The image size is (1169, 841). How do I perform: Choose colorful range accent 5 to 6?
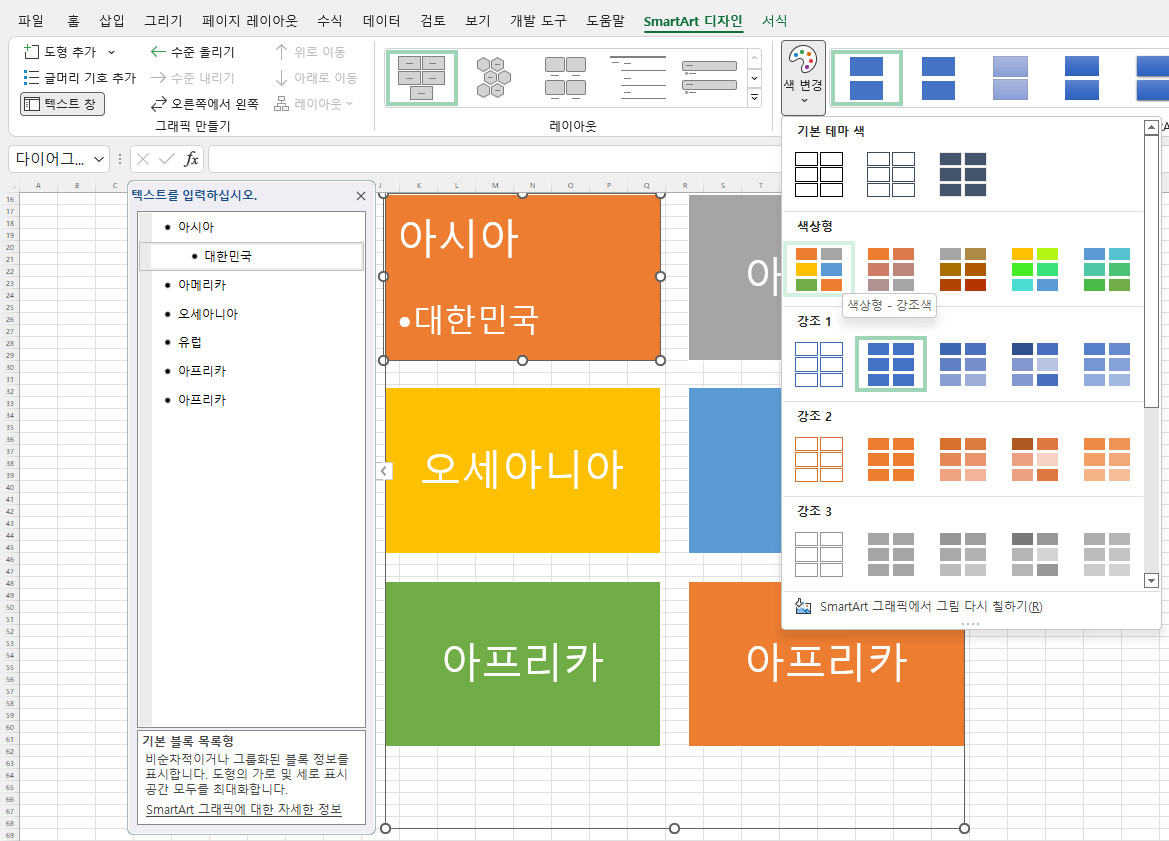pyautogui.click(x=1106, y=269)
